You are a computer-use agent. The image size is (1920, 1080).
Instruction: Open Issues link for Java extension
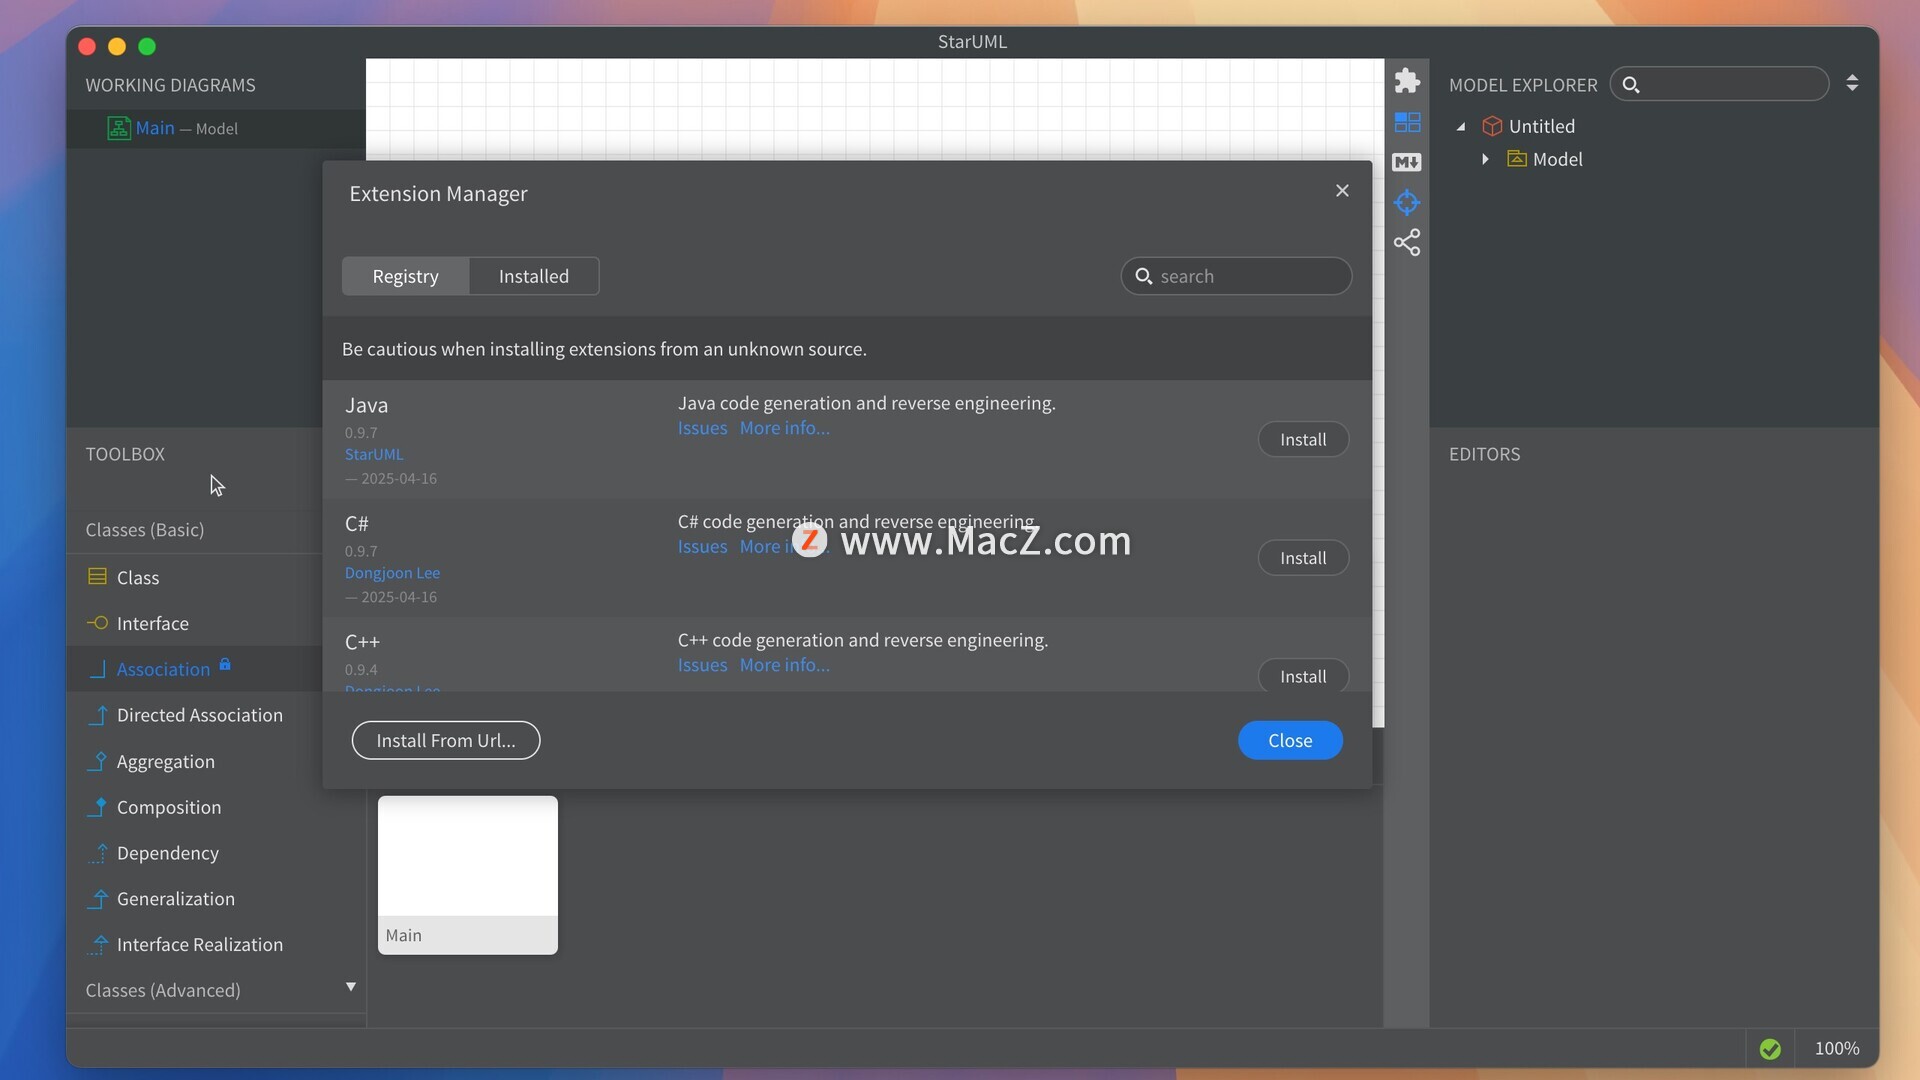tap(702, 428)
